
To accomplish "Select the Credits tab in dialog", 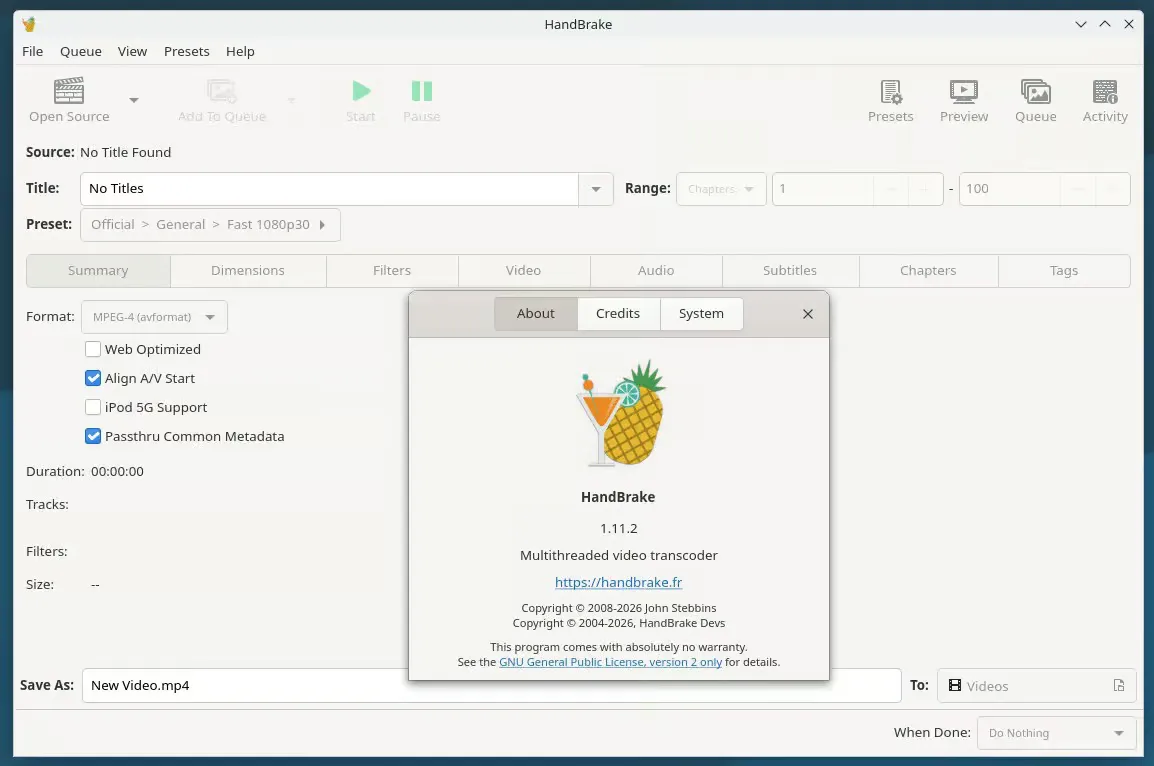I will click(x=618, y=313).
